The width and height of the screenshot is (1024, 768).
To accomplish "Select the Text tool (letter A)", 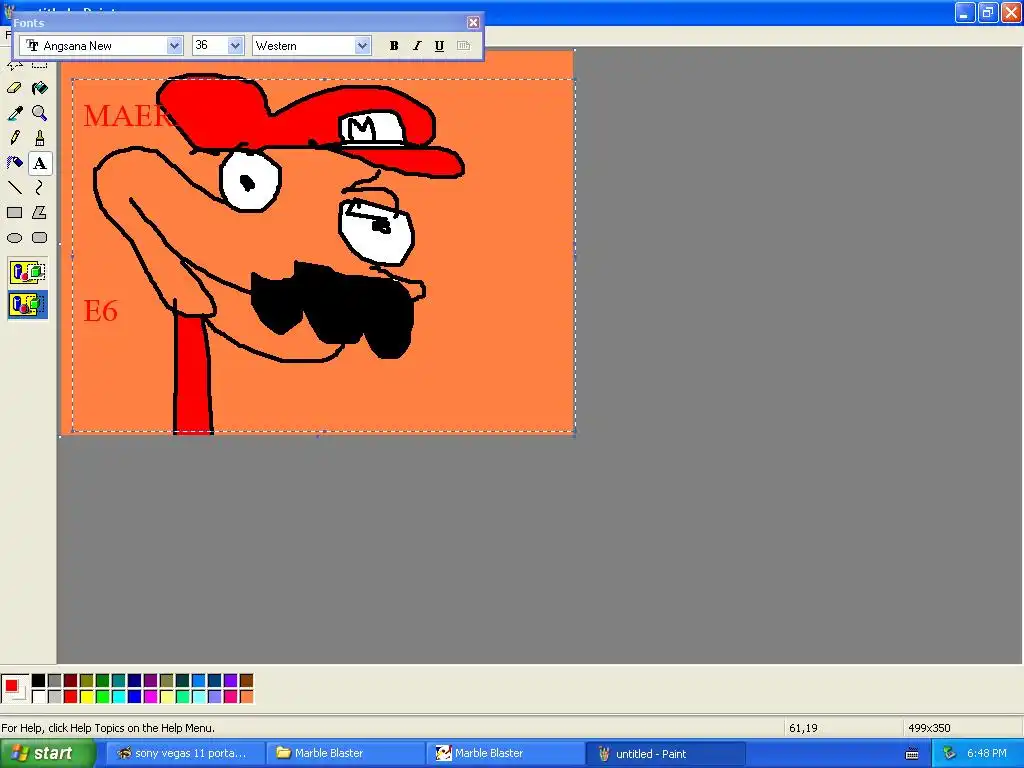I will 40,163.
